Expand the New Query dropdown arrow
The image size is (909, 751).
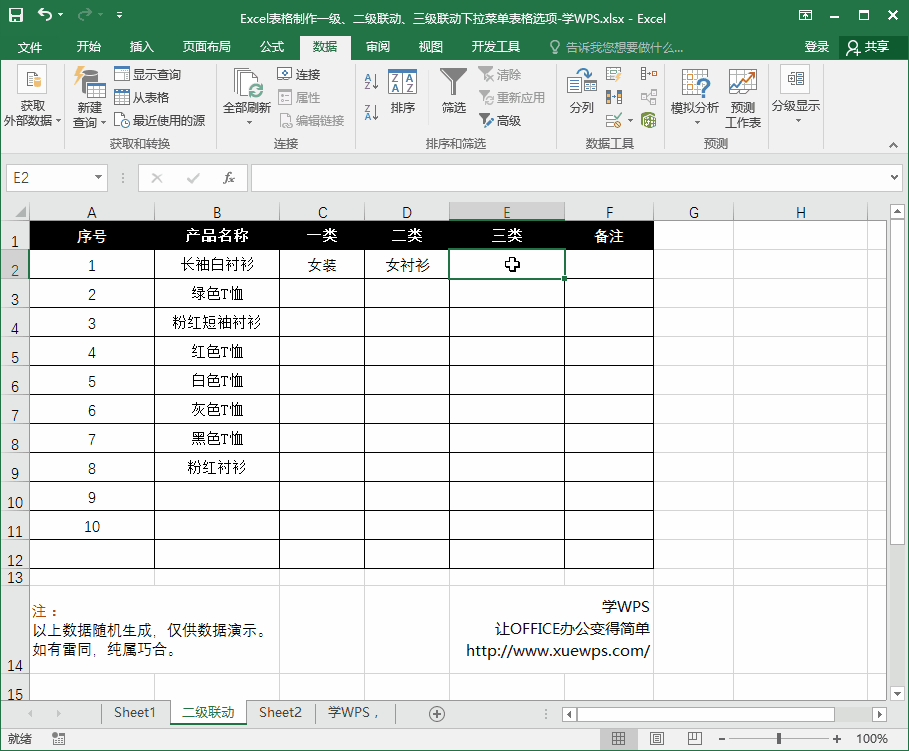pyautogui.click(x=103, y=122)
